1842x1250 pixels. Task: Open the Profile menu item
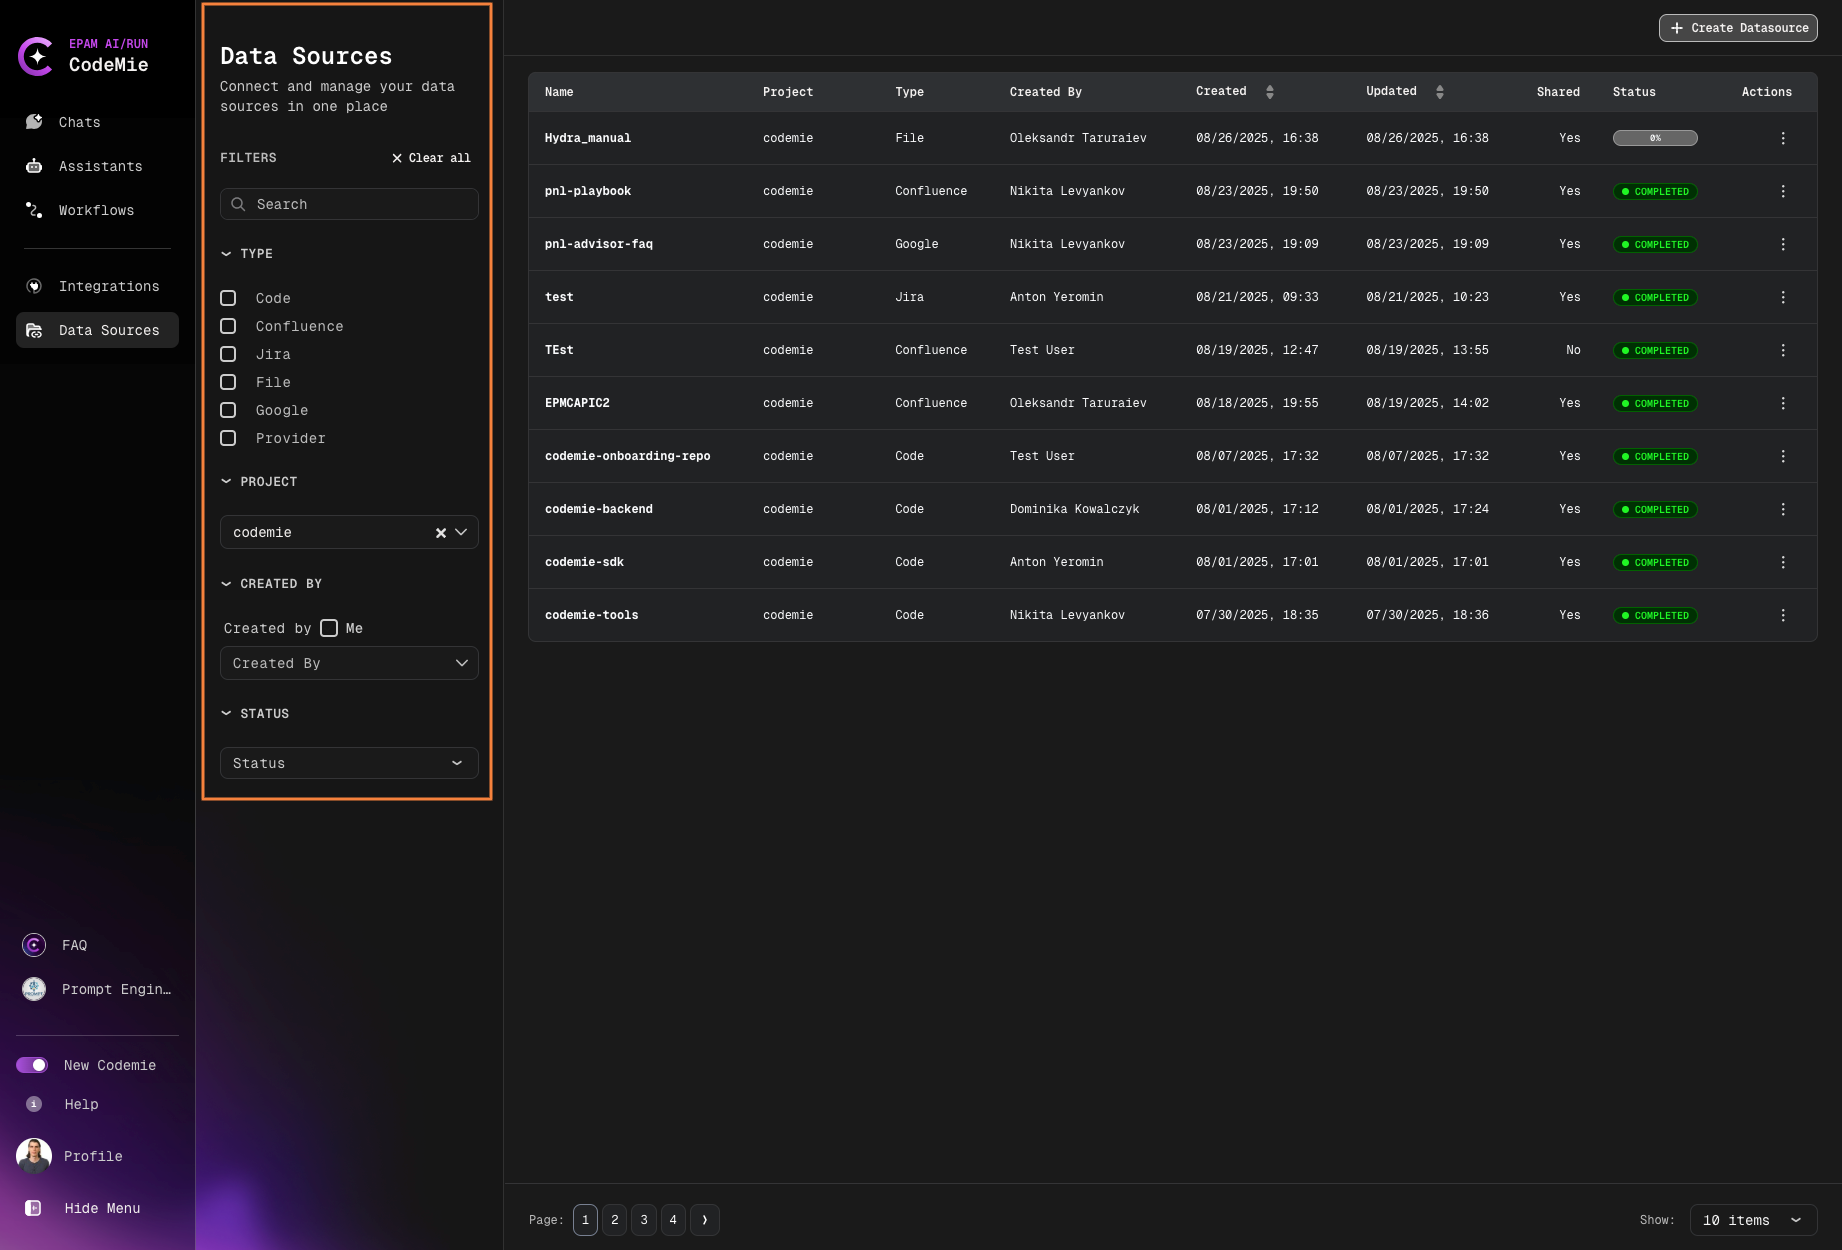[x=33, y=1156]
